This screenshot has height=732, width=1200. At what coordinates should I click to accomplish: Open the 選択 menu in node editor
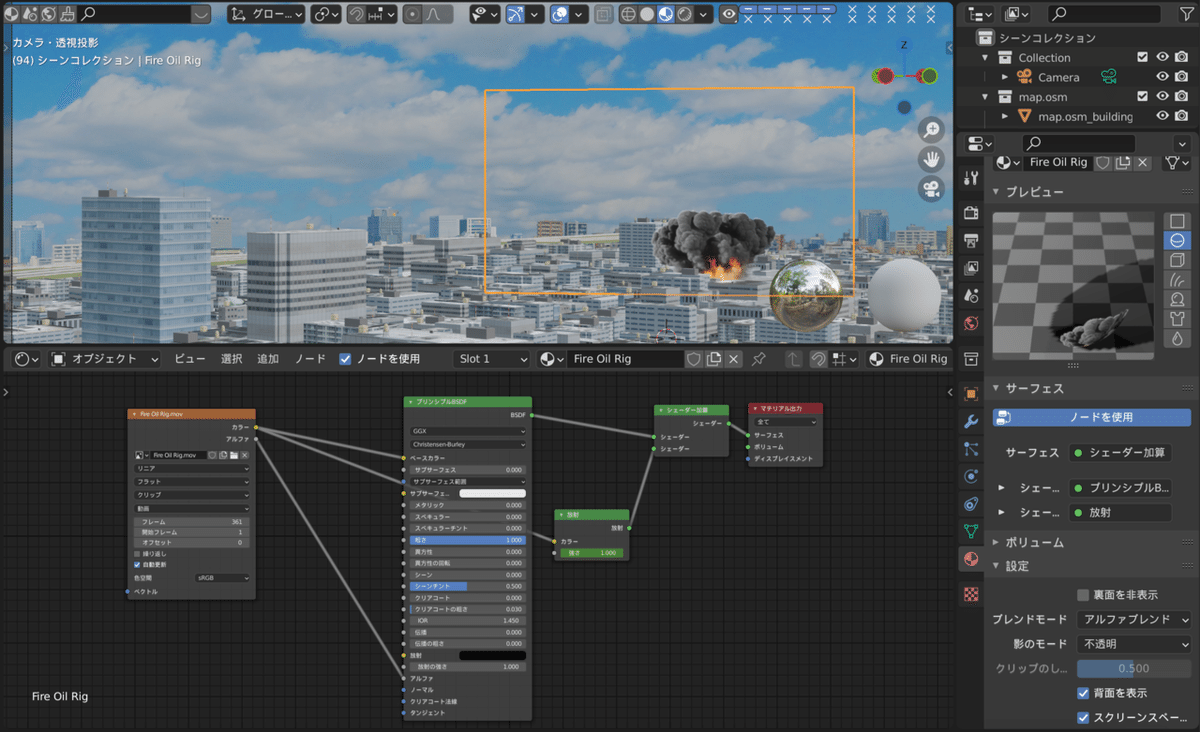coord(231,359)
